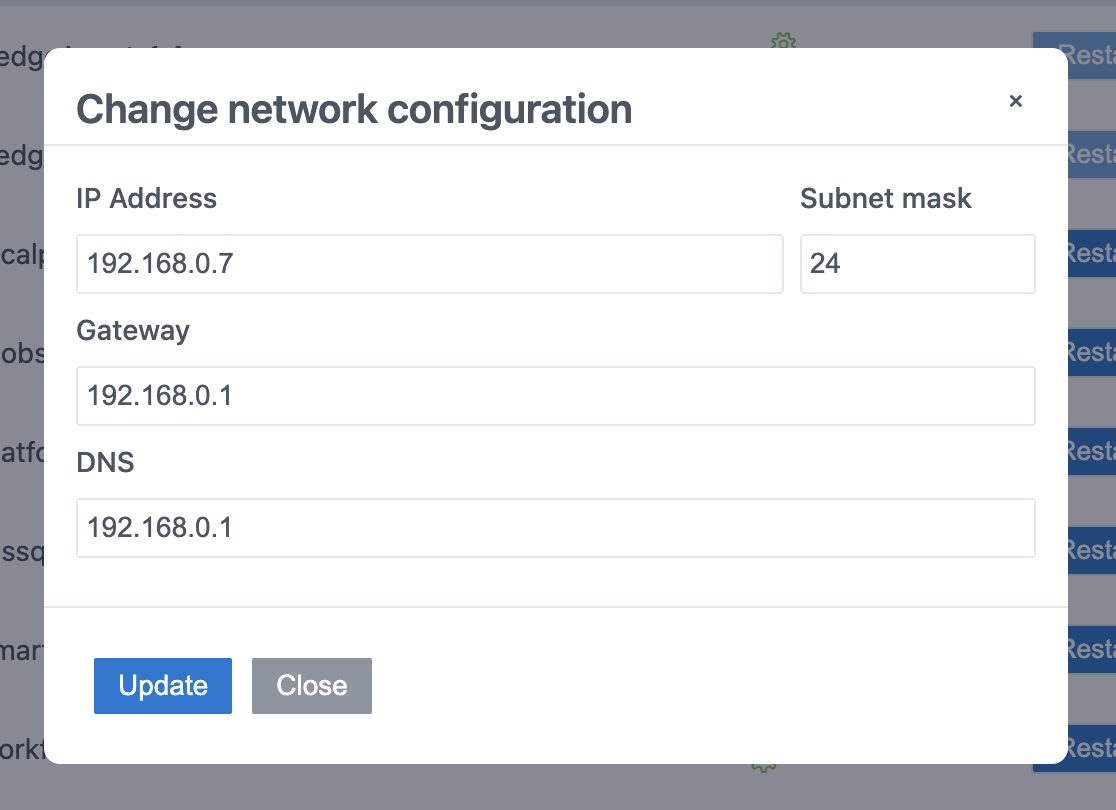Viewport: 1116px width, 810px height.
Task: Hit Restart on the 'obs' row
Action: click(x=1091, y=353)
